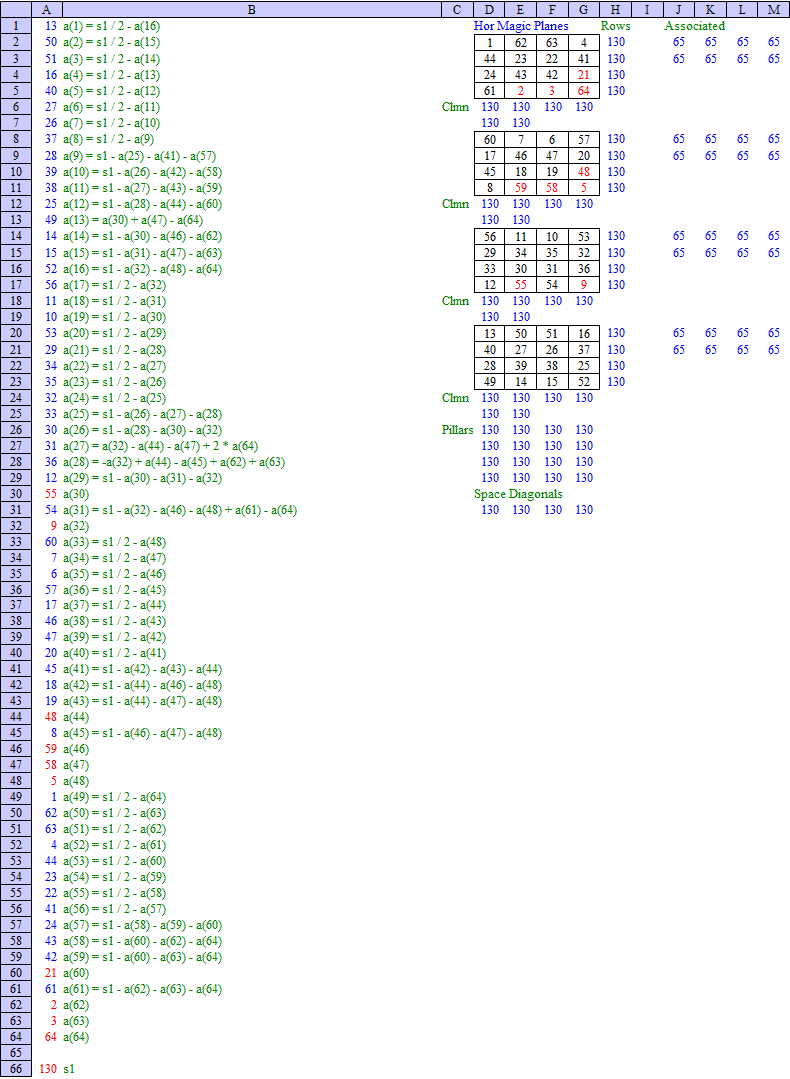790x1079 pixels.
Task: Click the green 'Rows' label
Action: point(615,25)
